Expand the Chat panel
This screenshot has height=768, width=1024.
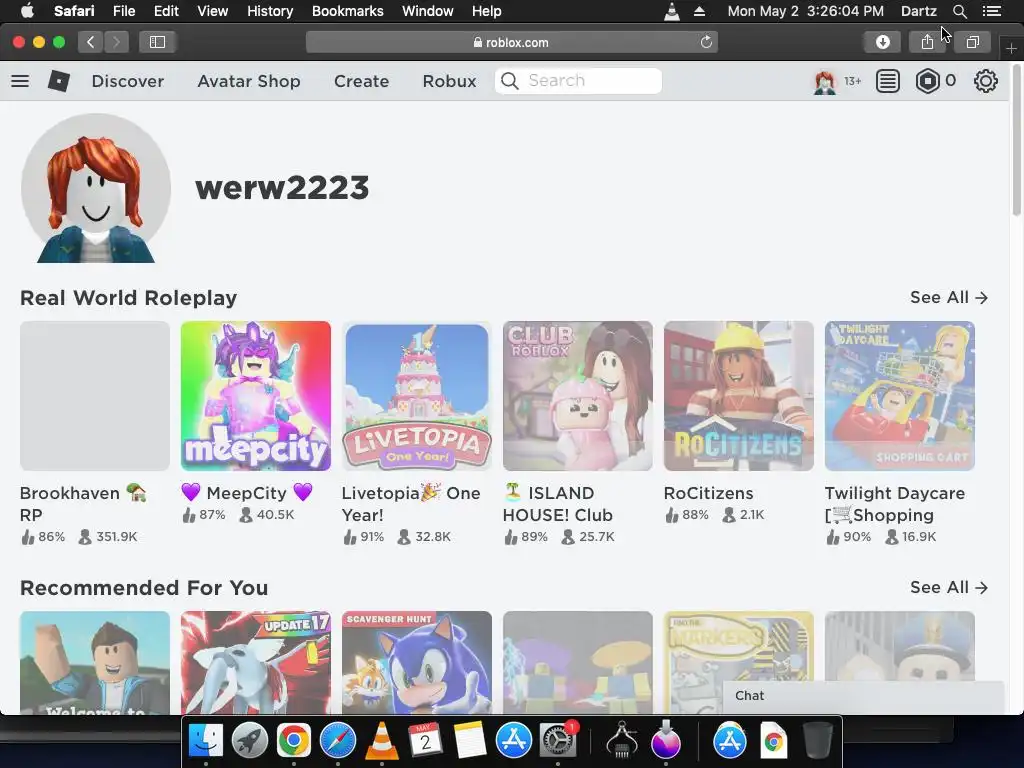coord(863,696)
